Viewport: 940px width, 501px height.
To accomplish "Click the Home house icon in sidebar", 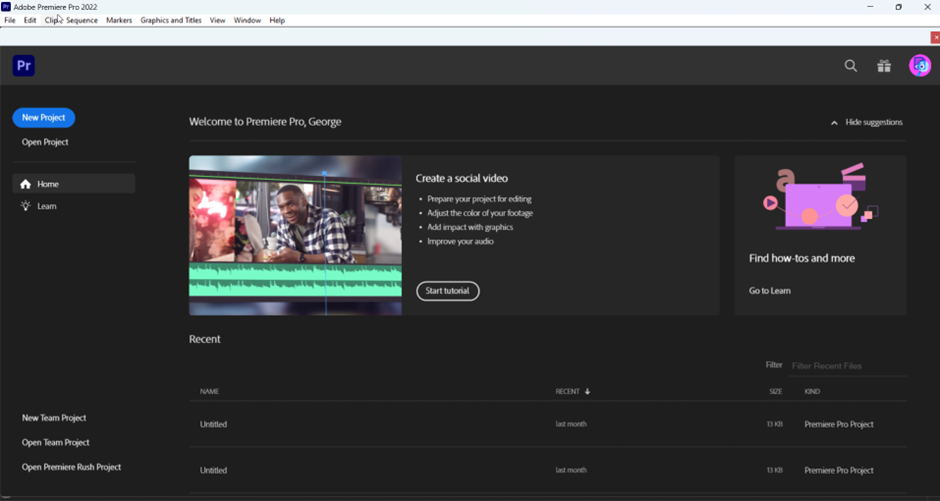I will click(x=25, y=184).
